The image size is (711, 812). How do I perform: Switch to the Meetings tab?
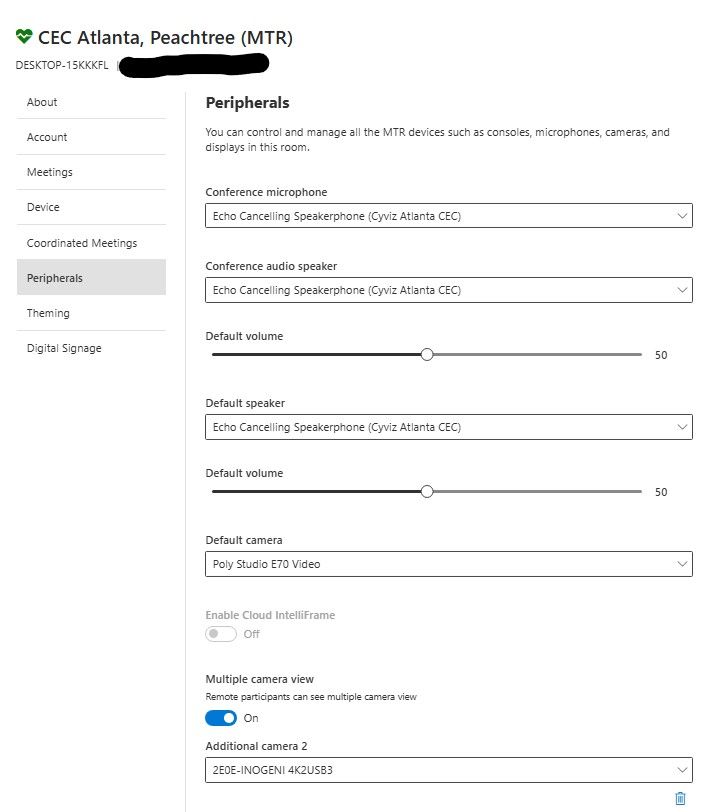click(50, 172)
